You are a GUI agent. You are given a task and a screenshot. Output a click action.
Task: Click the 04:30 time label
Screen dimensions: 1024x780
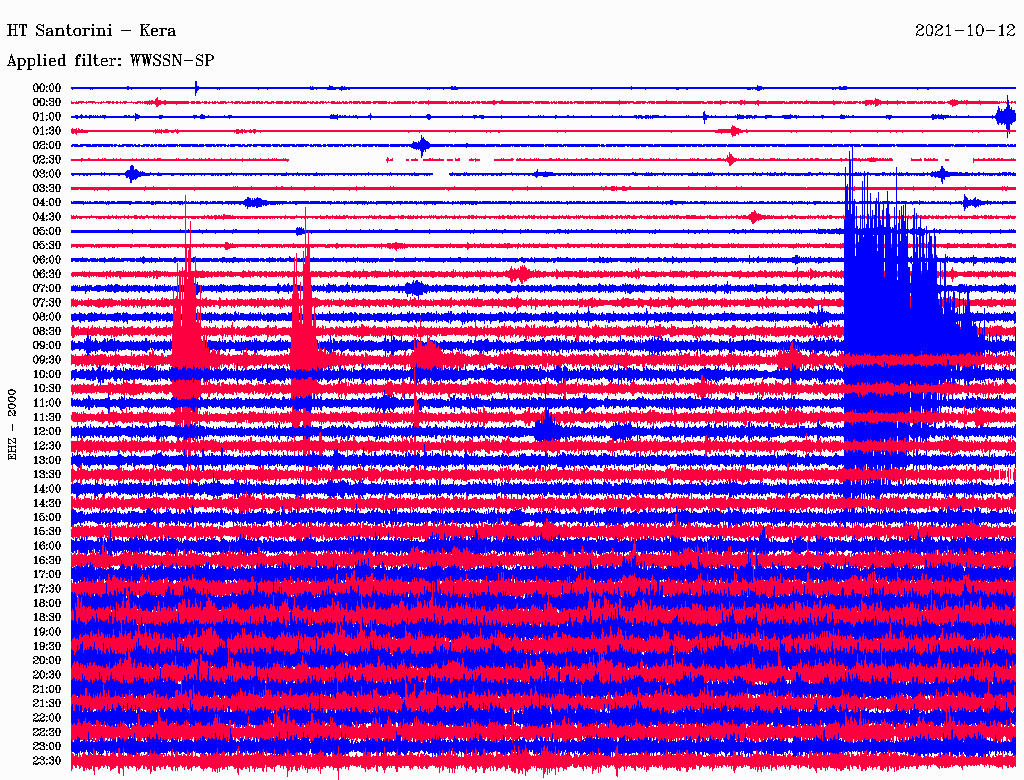click(47, 217)
